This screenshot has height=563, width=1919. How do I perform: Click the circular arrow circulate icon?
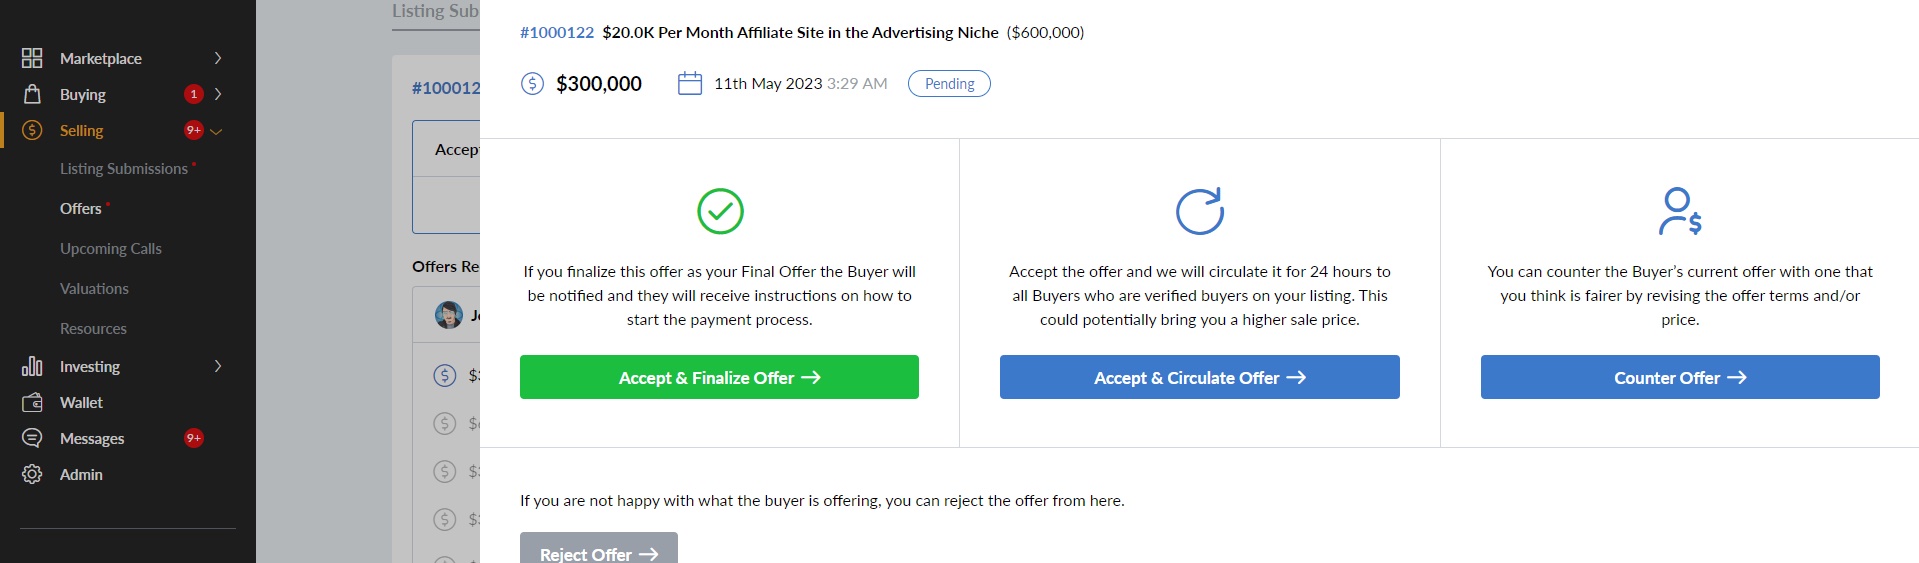click(1199, 211)
